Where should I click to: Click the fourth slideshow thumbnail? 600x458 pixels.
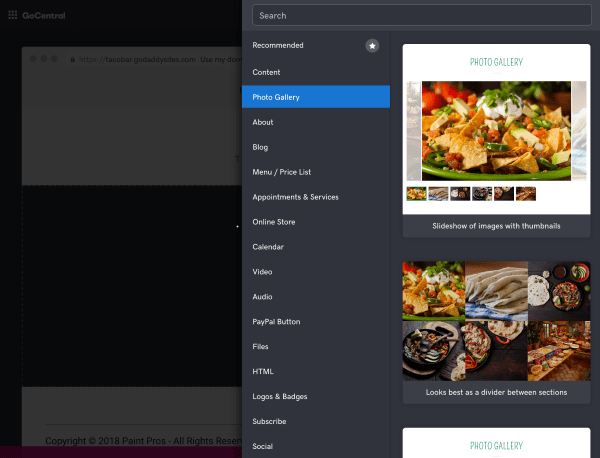click(x=482, y=194)
